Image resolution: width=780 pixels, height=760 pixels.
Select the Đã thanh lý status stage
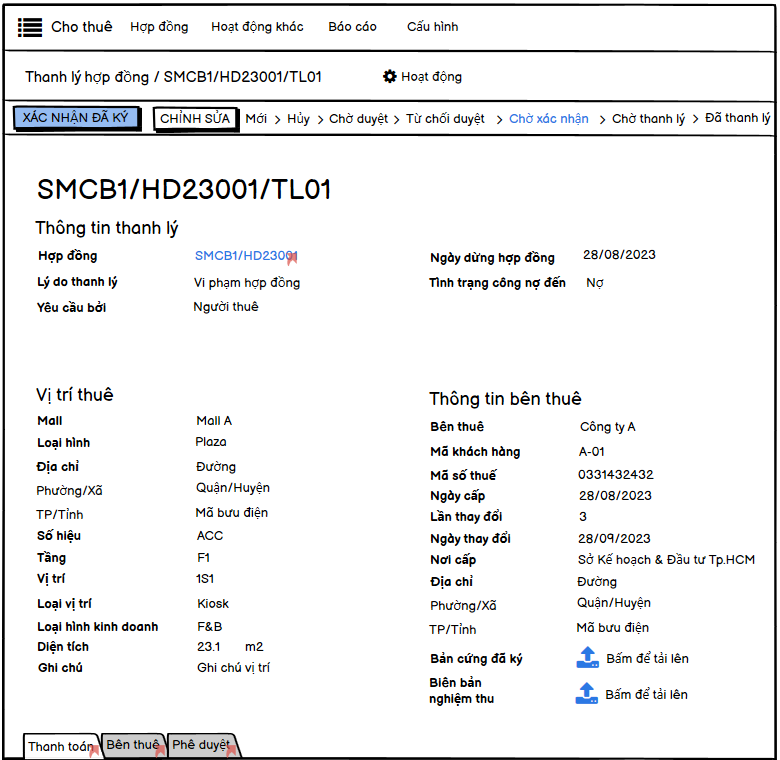click(x=738, y=118)
